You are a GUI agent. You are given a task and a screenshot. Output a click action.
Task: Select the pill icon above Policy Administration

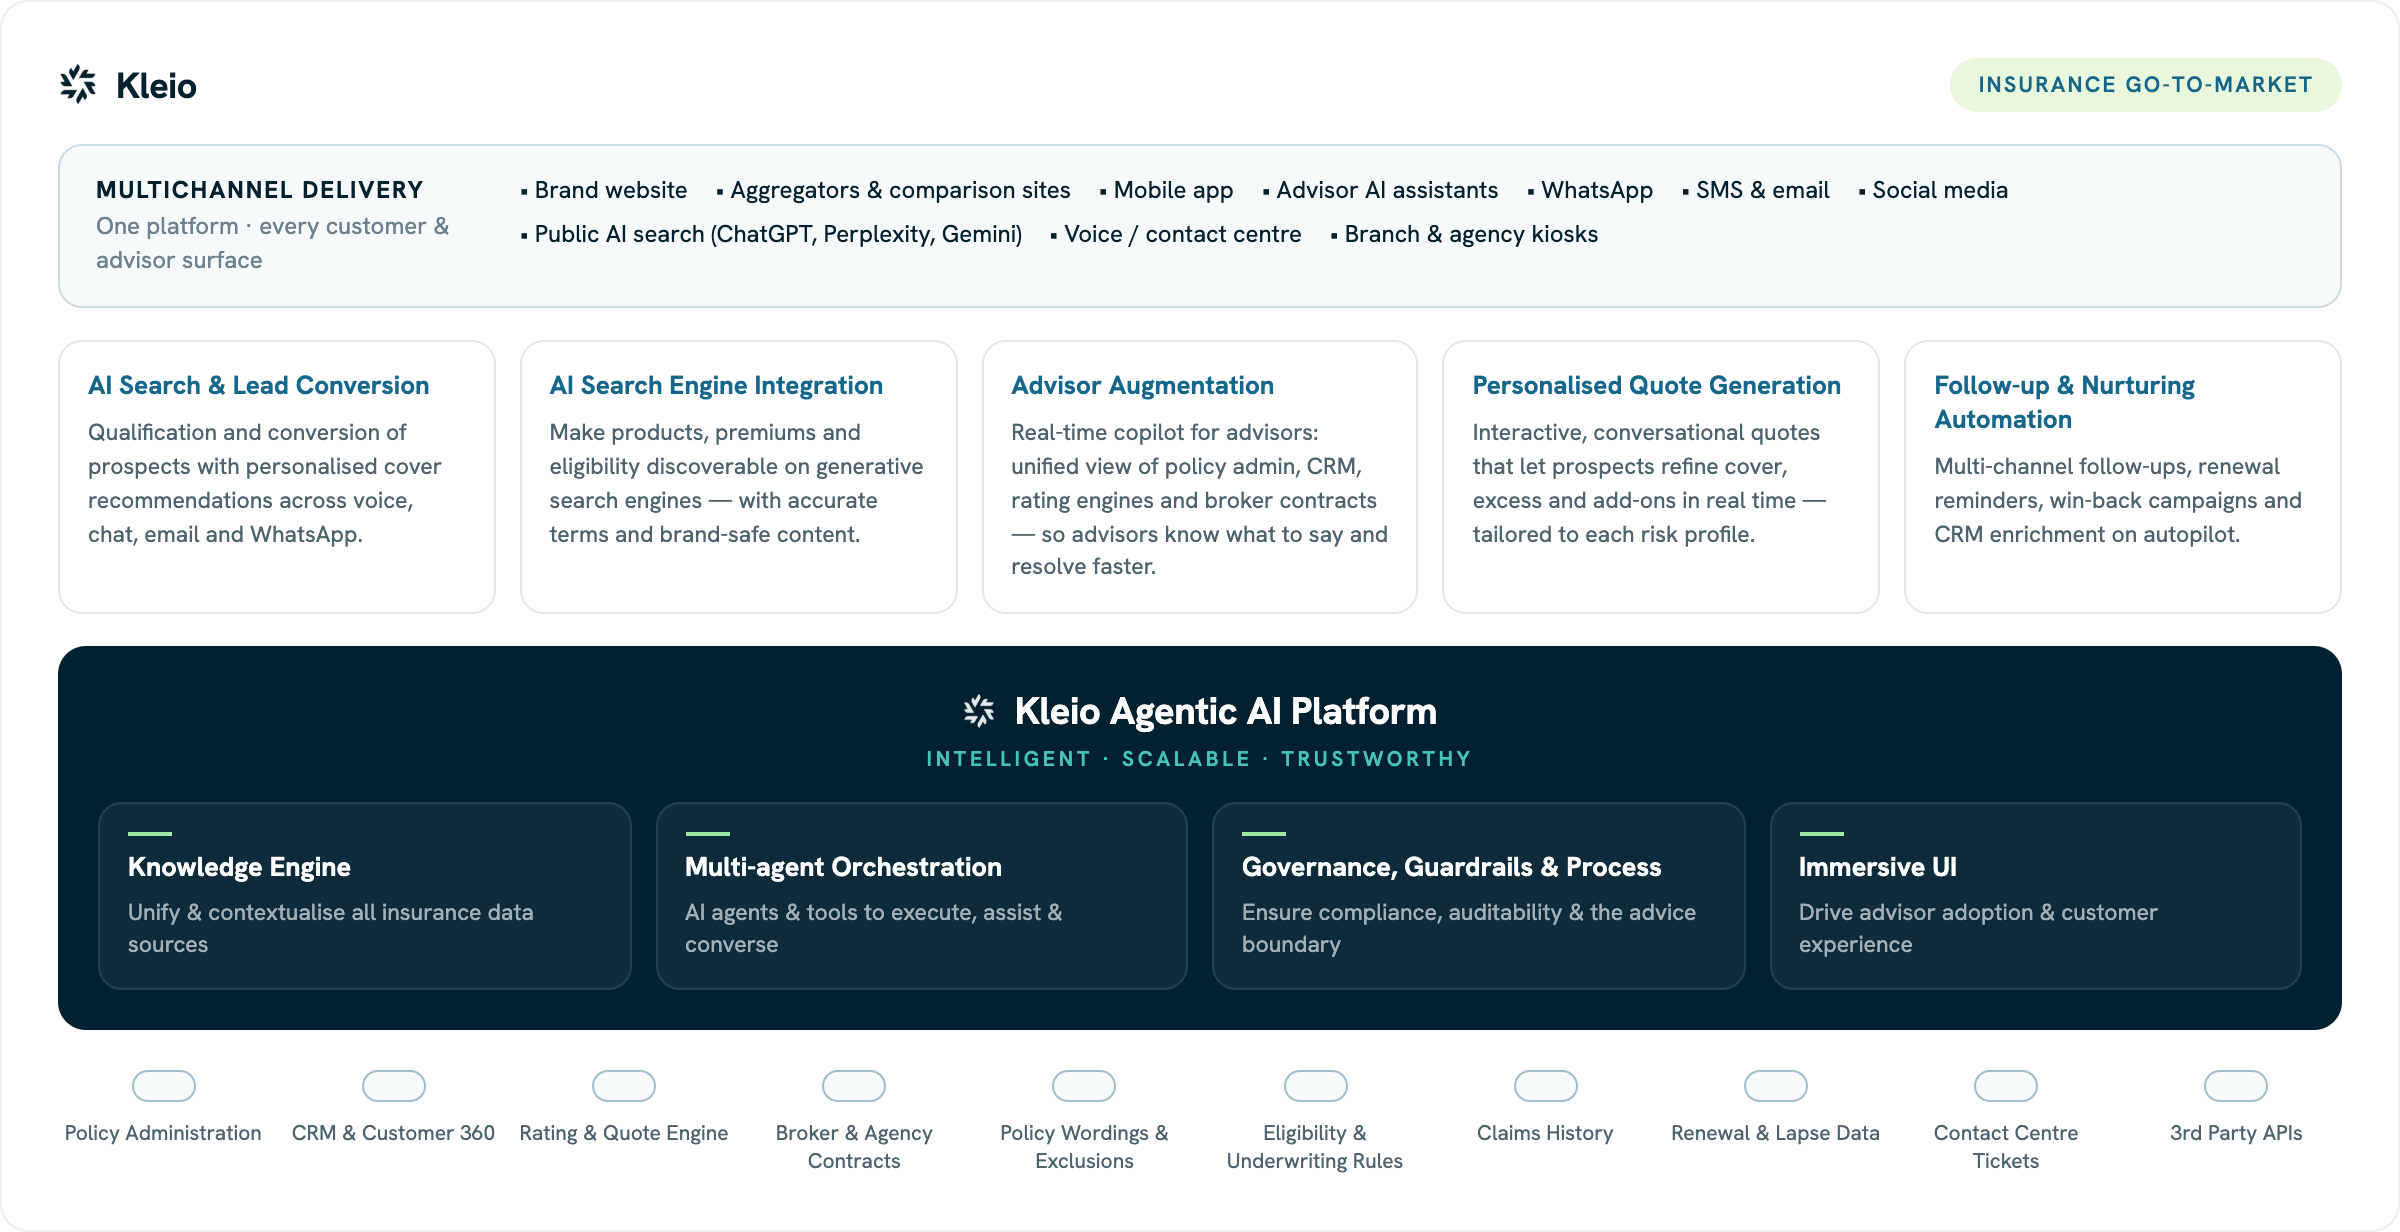pos(163,1086)
